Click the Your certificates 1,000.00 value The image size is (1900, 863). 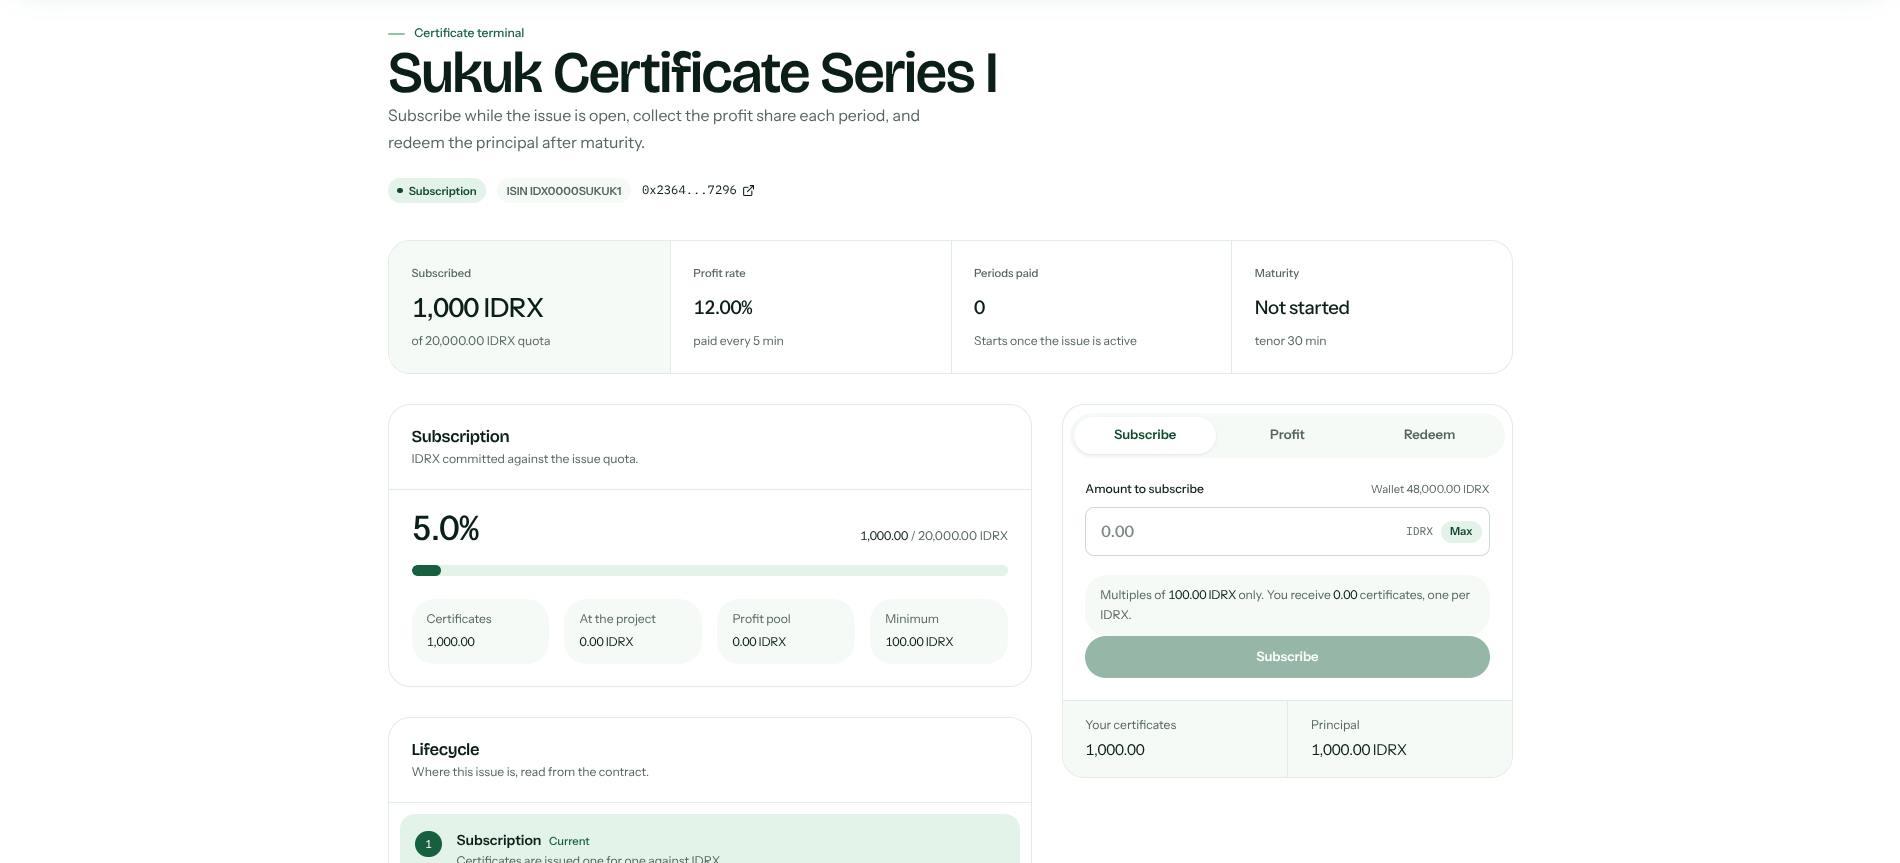(x=1115, y=750)
